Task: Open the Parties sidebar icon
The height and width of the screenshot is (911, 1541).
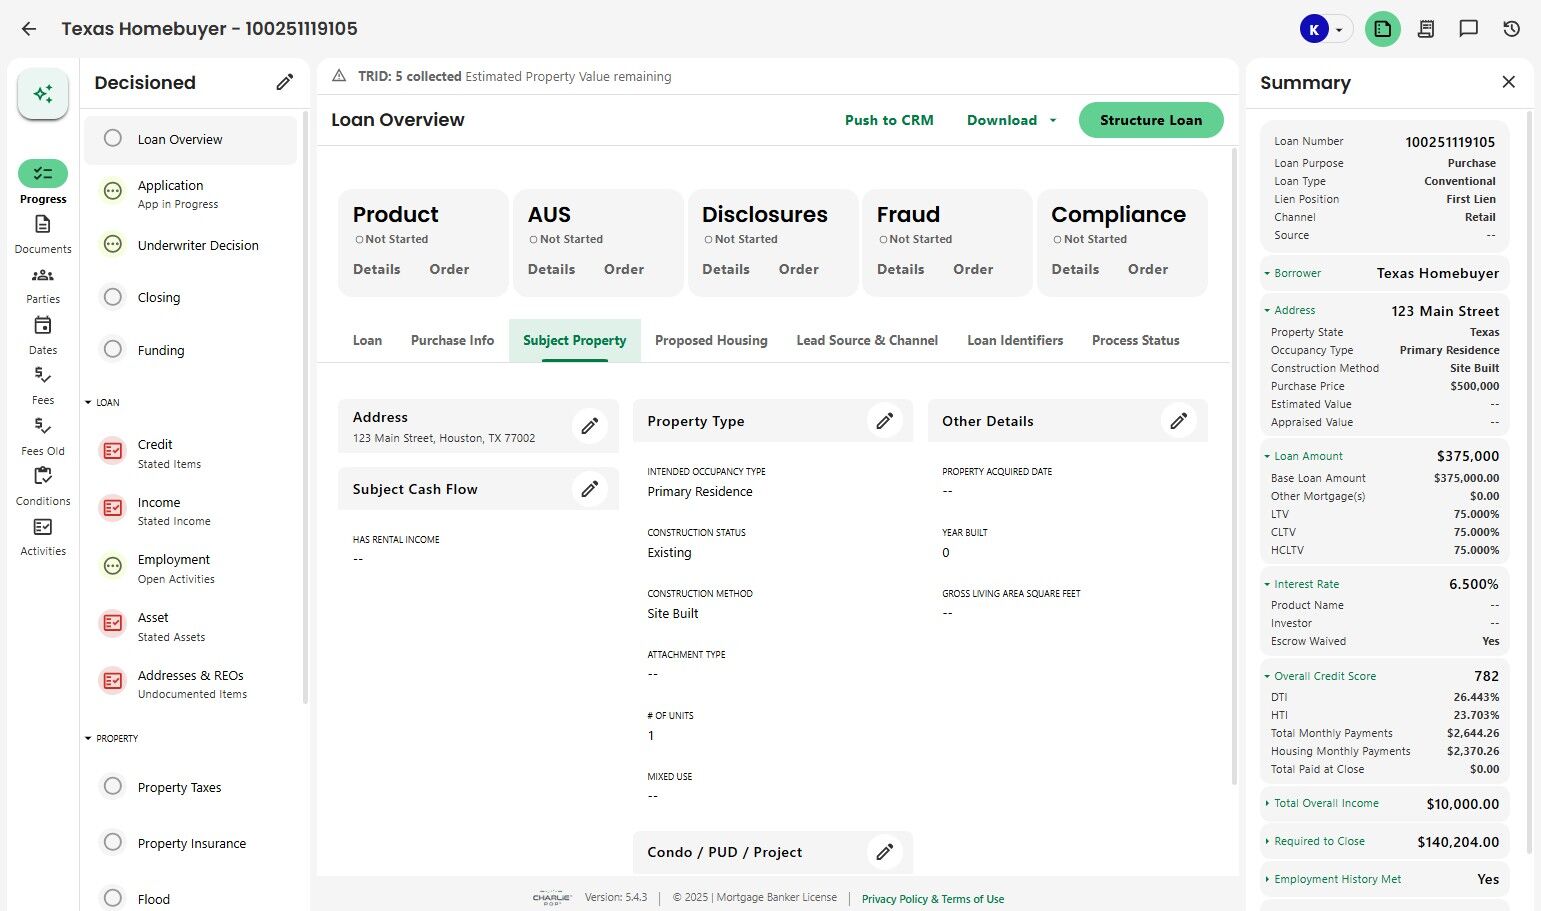Action: click(43, 276)
